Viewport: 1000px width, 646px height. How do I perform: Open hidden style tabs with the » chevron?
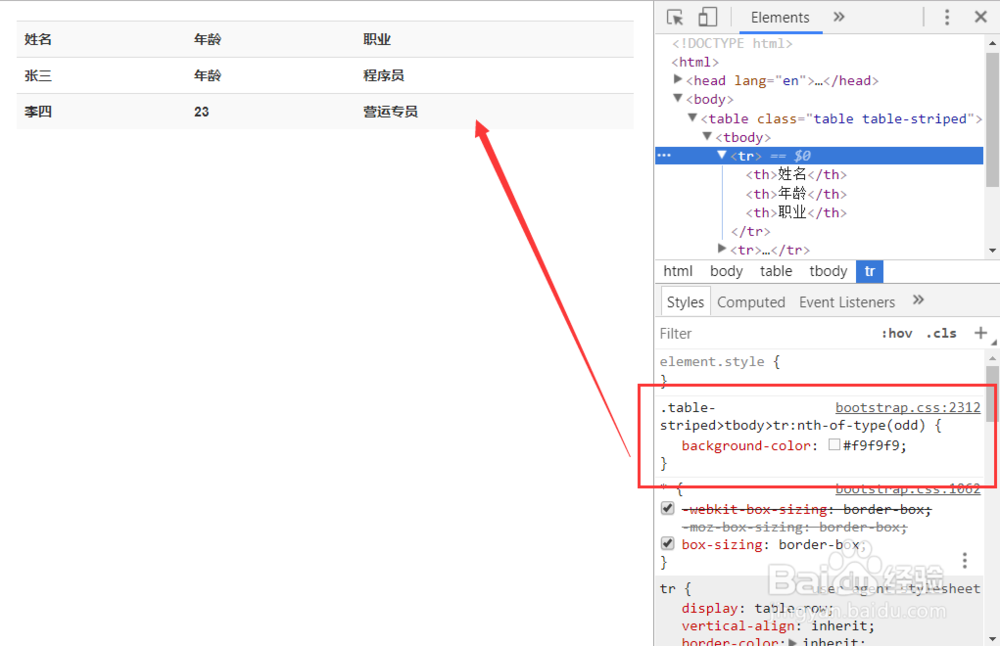[920, 301]
